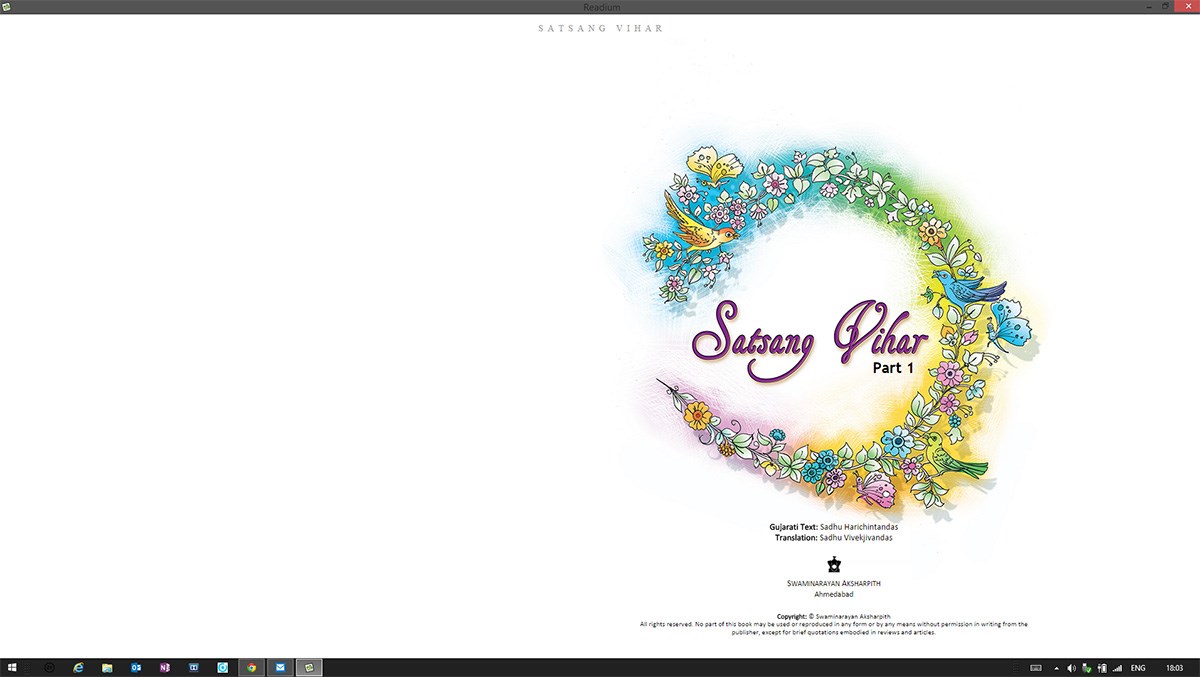Open File Explorer from the taskbar
Image resolution: width=1200 pixels, height=677 pixels.
coord(107,667)
